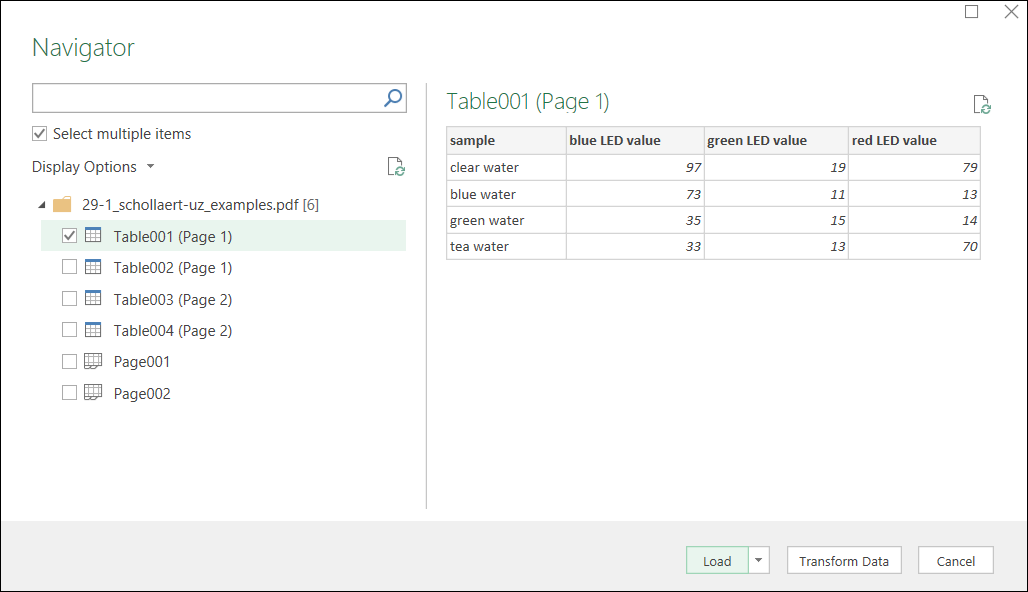Click the search magnifier icon
The width and height of the screenshot is (1028, 592).
point(393,98)
